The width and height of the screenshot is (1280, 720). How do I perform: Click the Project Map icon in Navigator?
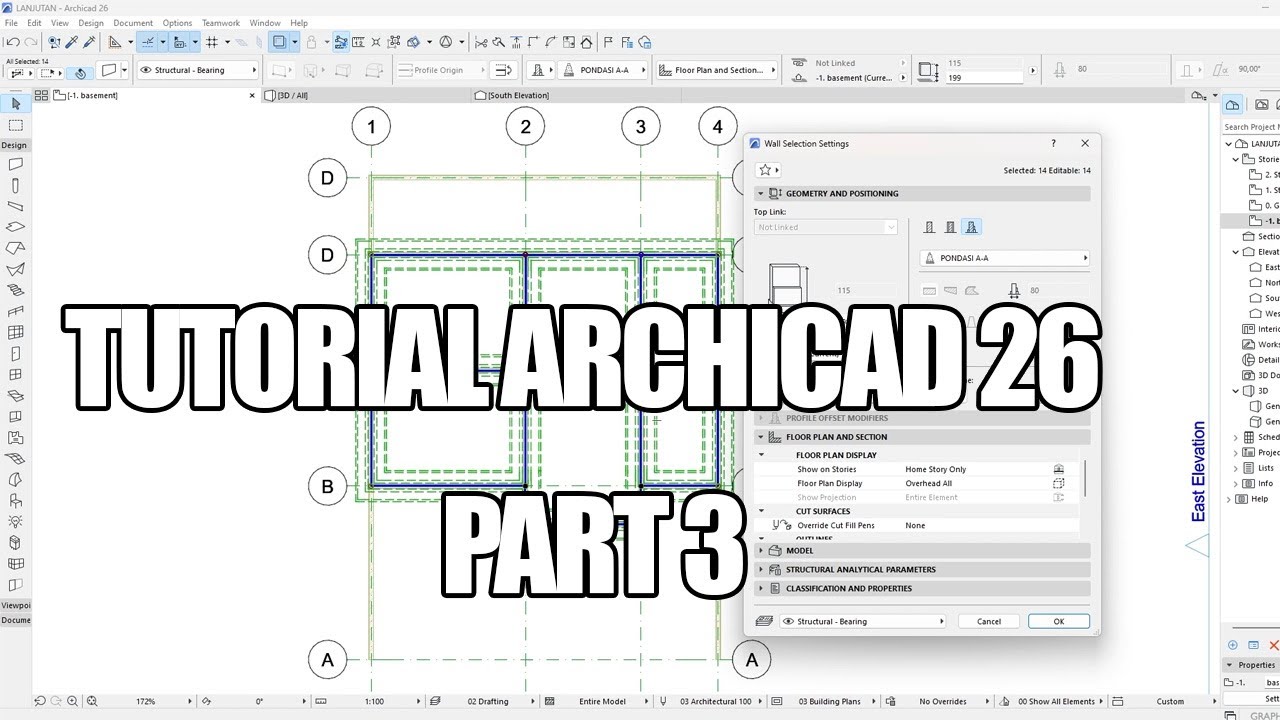pos(1233,104)
